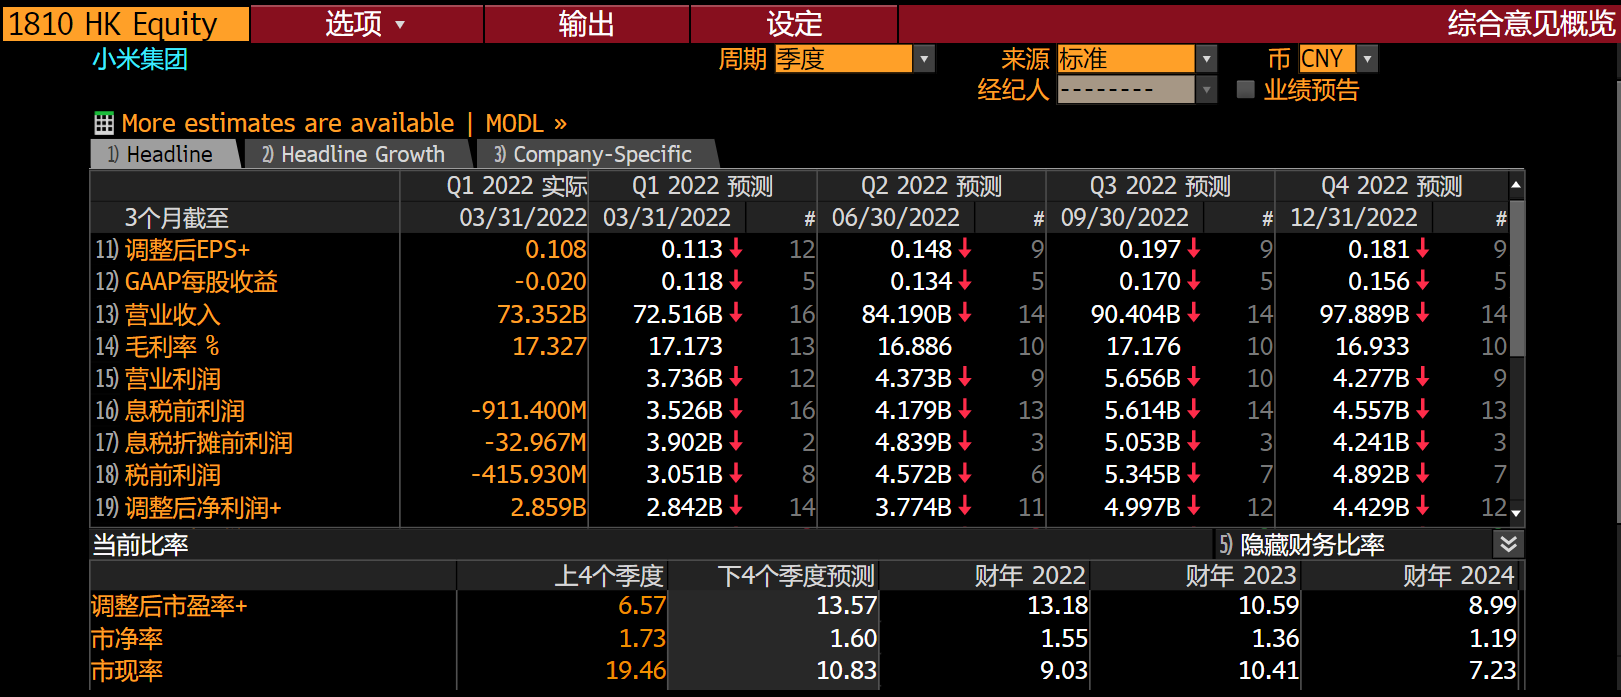Click the scrollbar down arrow of the estimates table
This screenshot has height=697, width=1621.
pos(1516,513)
